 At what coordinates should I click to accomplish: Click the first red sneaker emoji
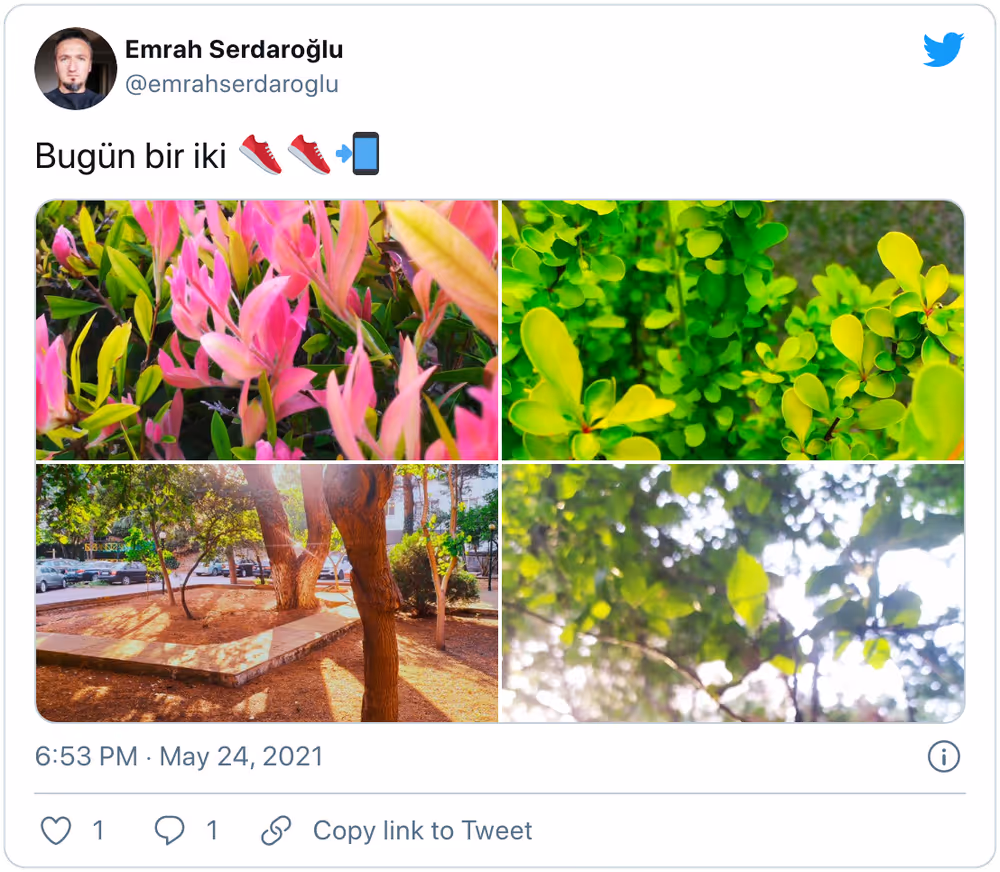(260, 154)
